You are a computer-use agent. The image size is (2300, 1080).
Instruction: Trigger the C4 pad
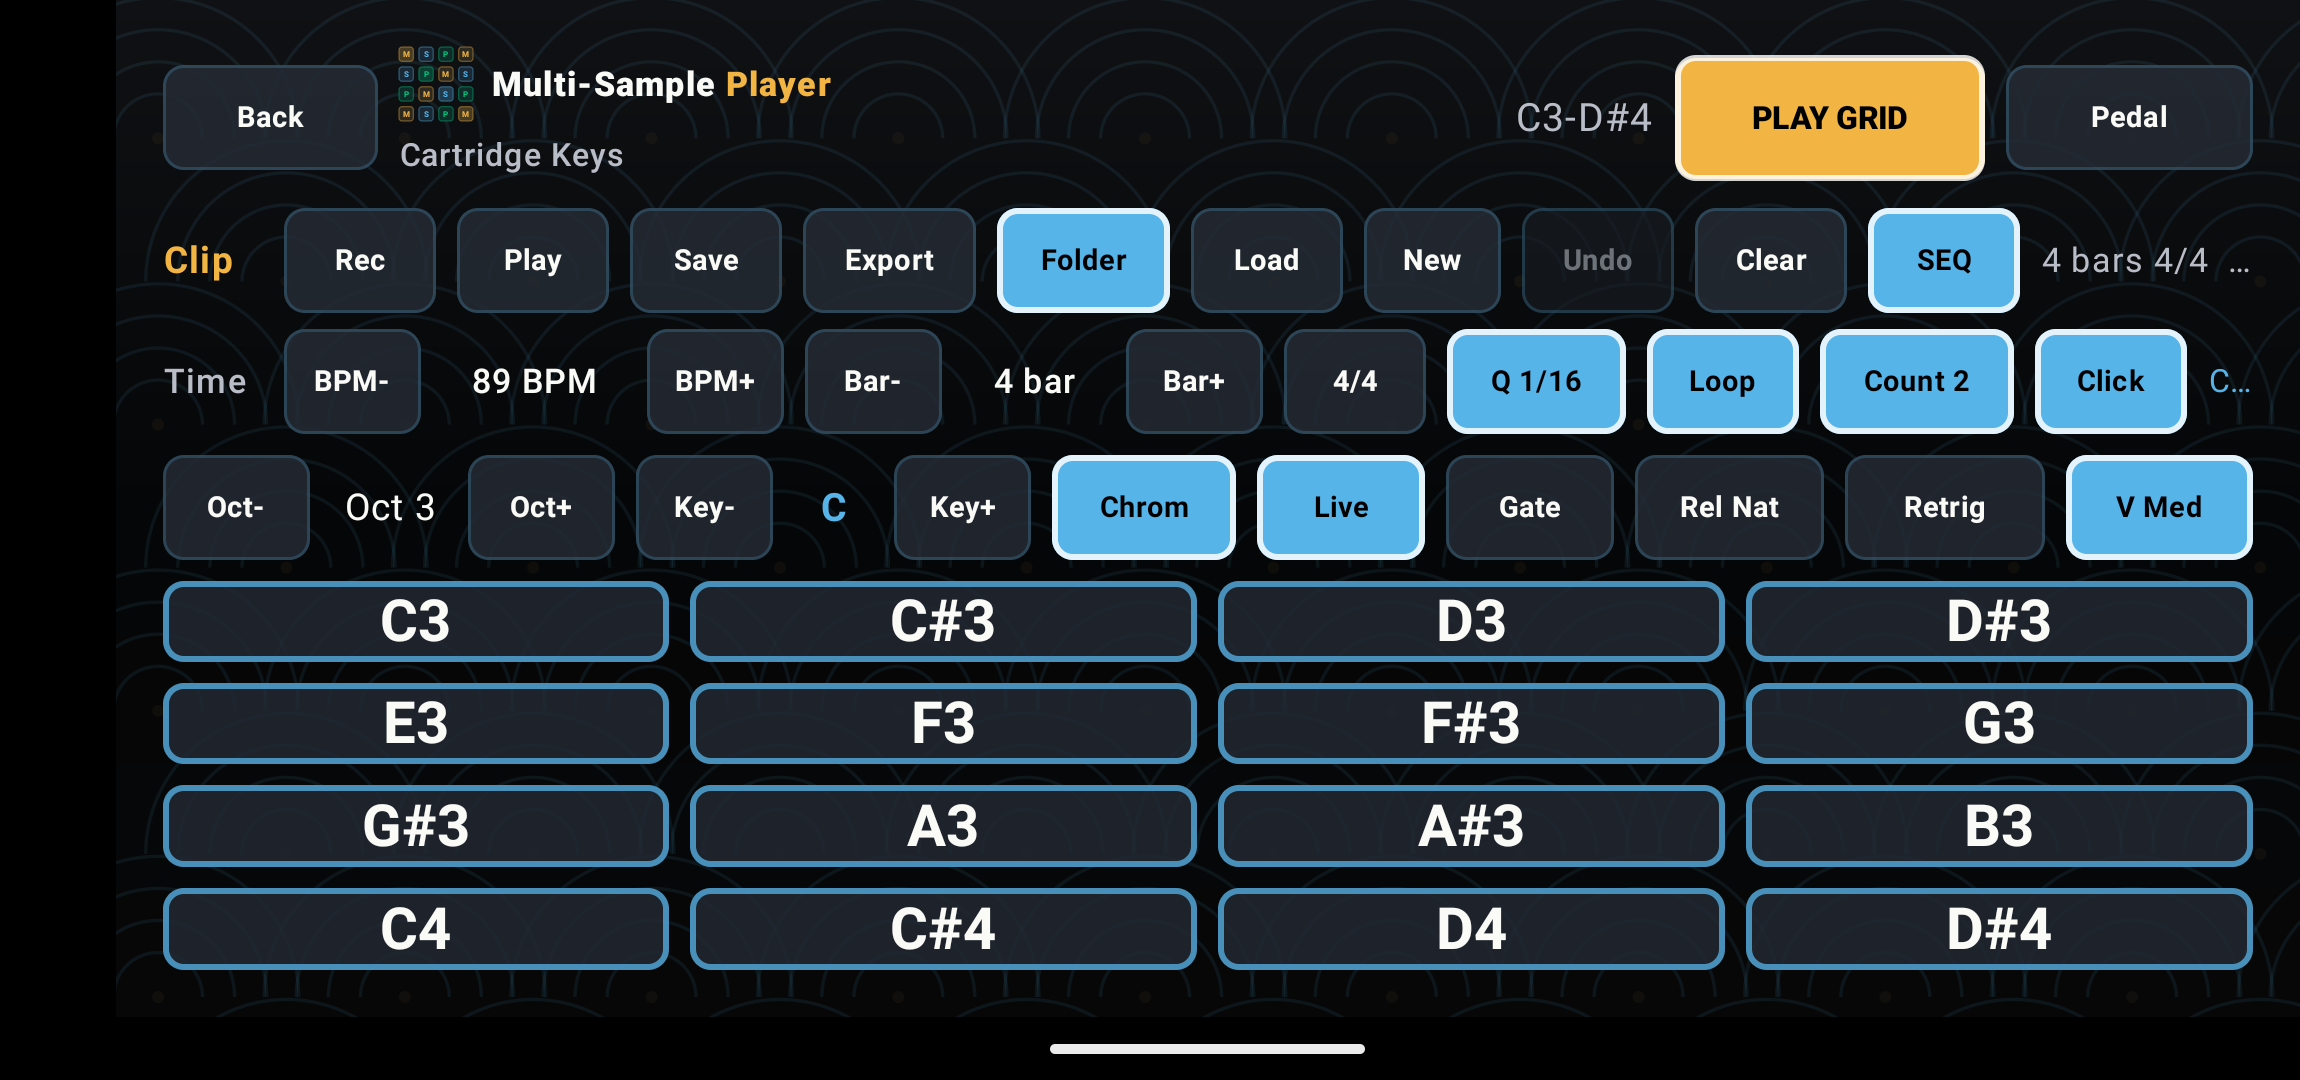click(x=416, y=929)
